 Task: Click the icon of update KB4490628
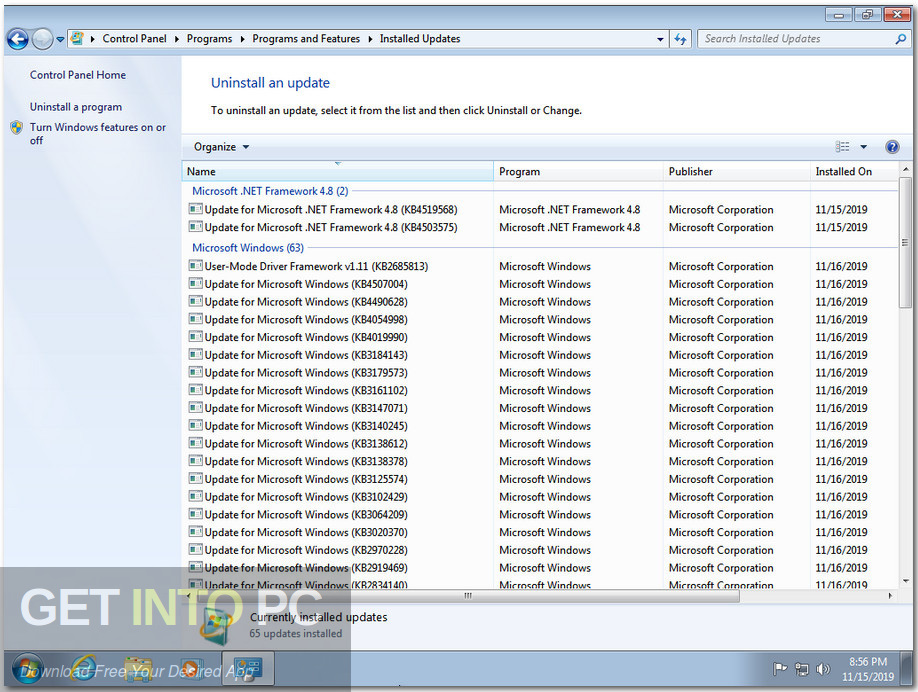(x=196, y=302)
